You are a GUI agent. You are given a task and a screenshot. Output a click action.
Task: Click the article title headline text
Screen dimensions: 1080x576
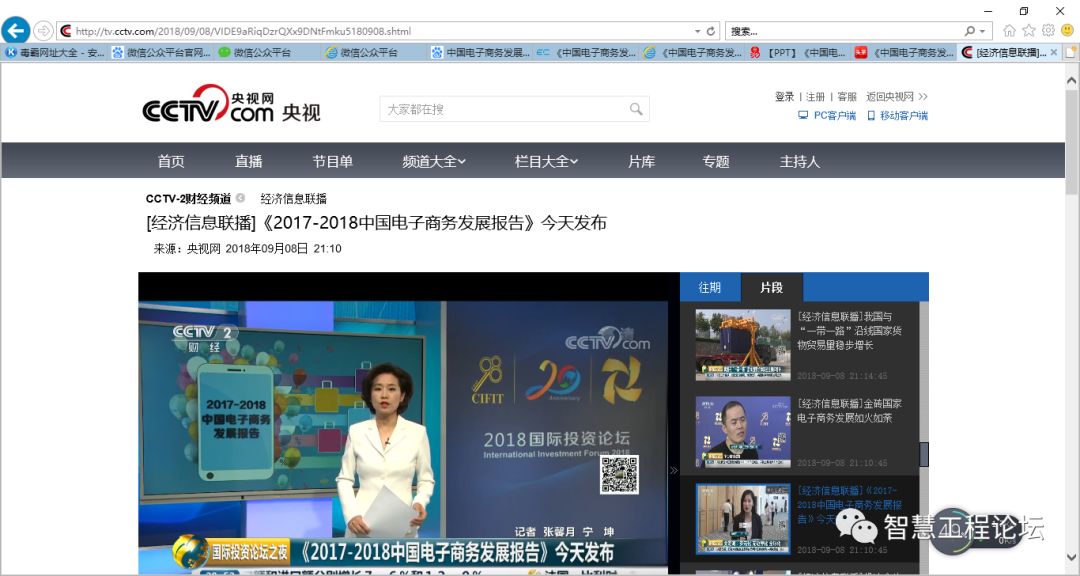[x=376, y=223]
